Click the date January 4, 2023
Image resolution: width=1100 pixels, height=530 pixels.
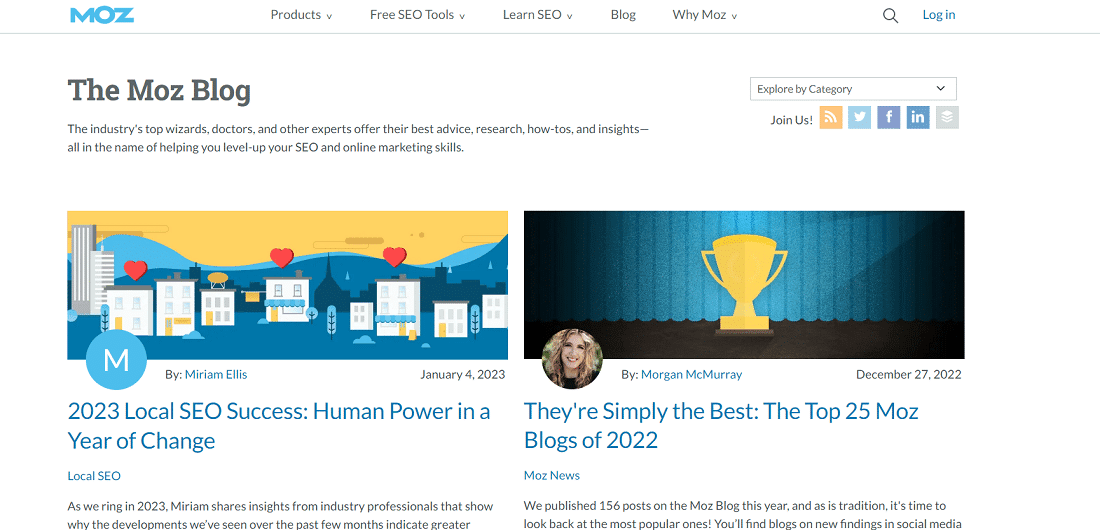click(x=462, y=374)
